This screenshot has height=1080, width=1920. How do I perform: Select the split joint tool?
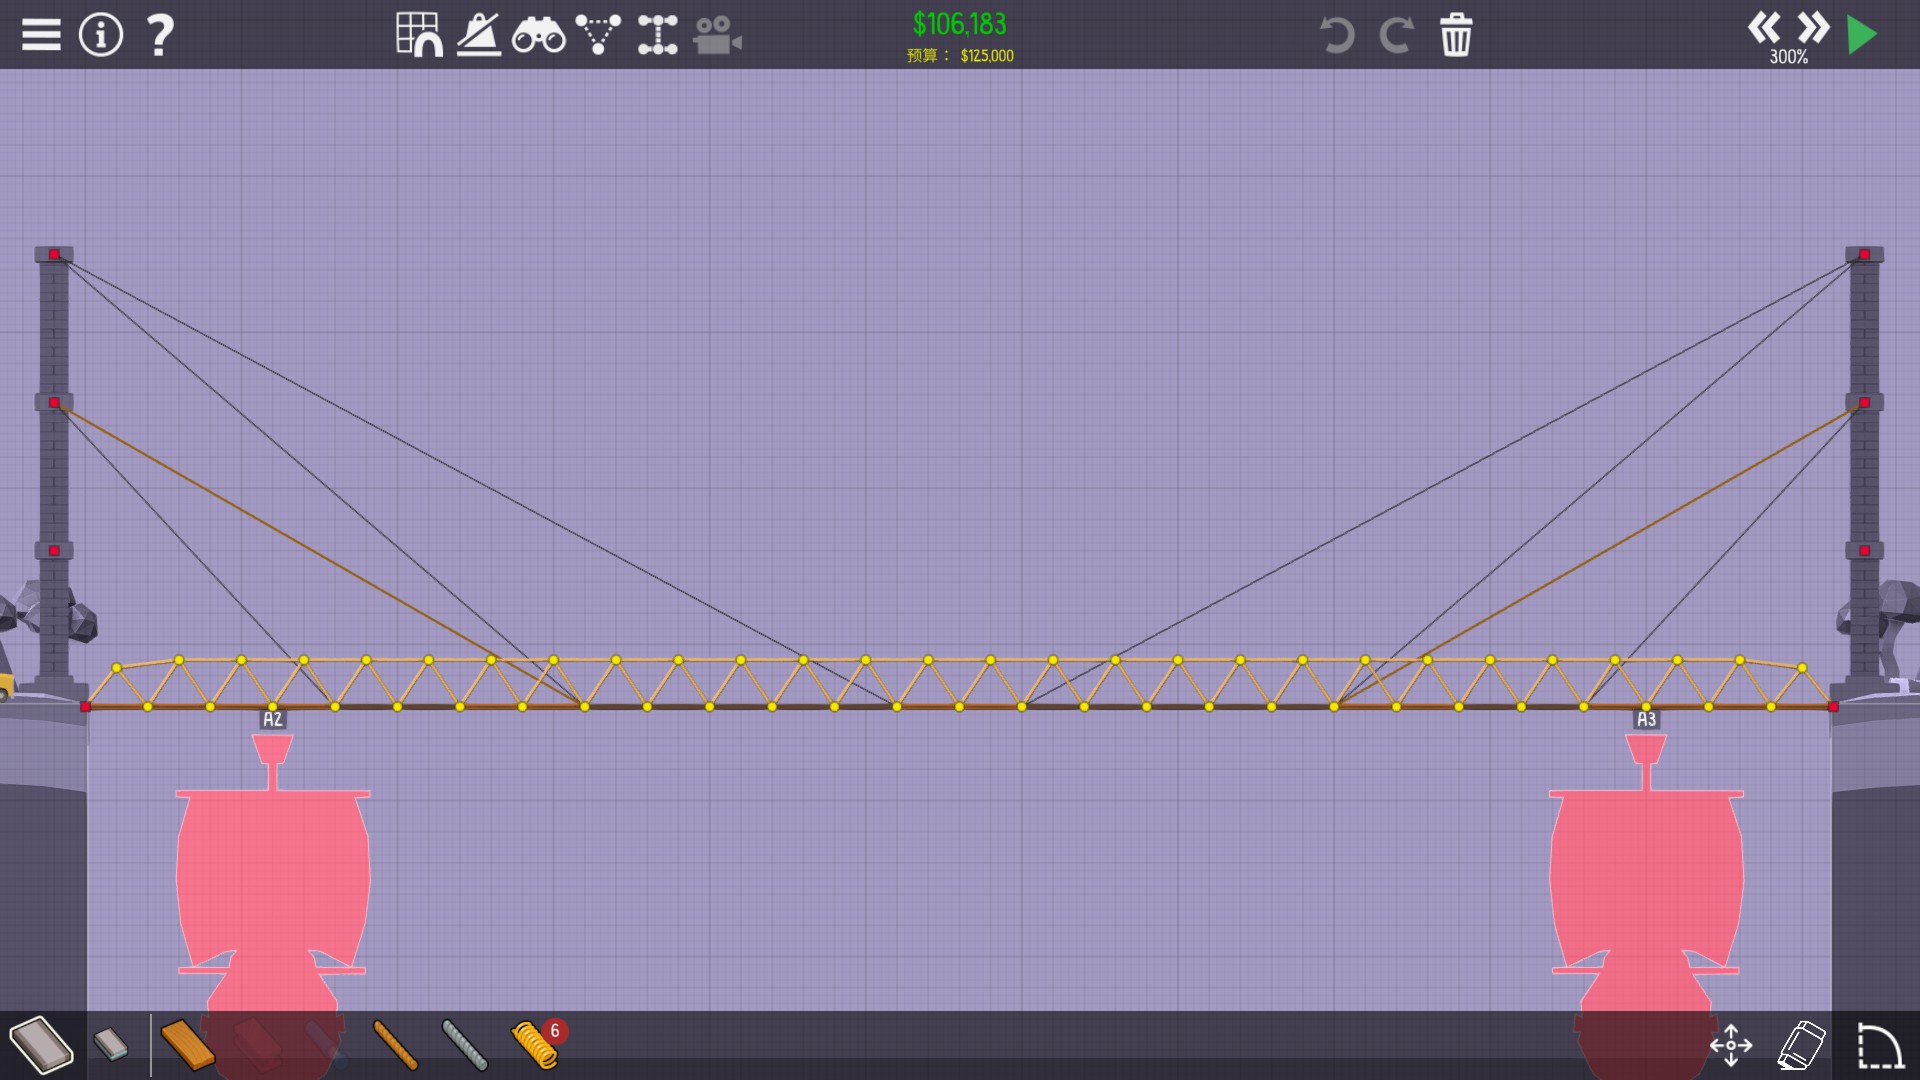point(657,35)
